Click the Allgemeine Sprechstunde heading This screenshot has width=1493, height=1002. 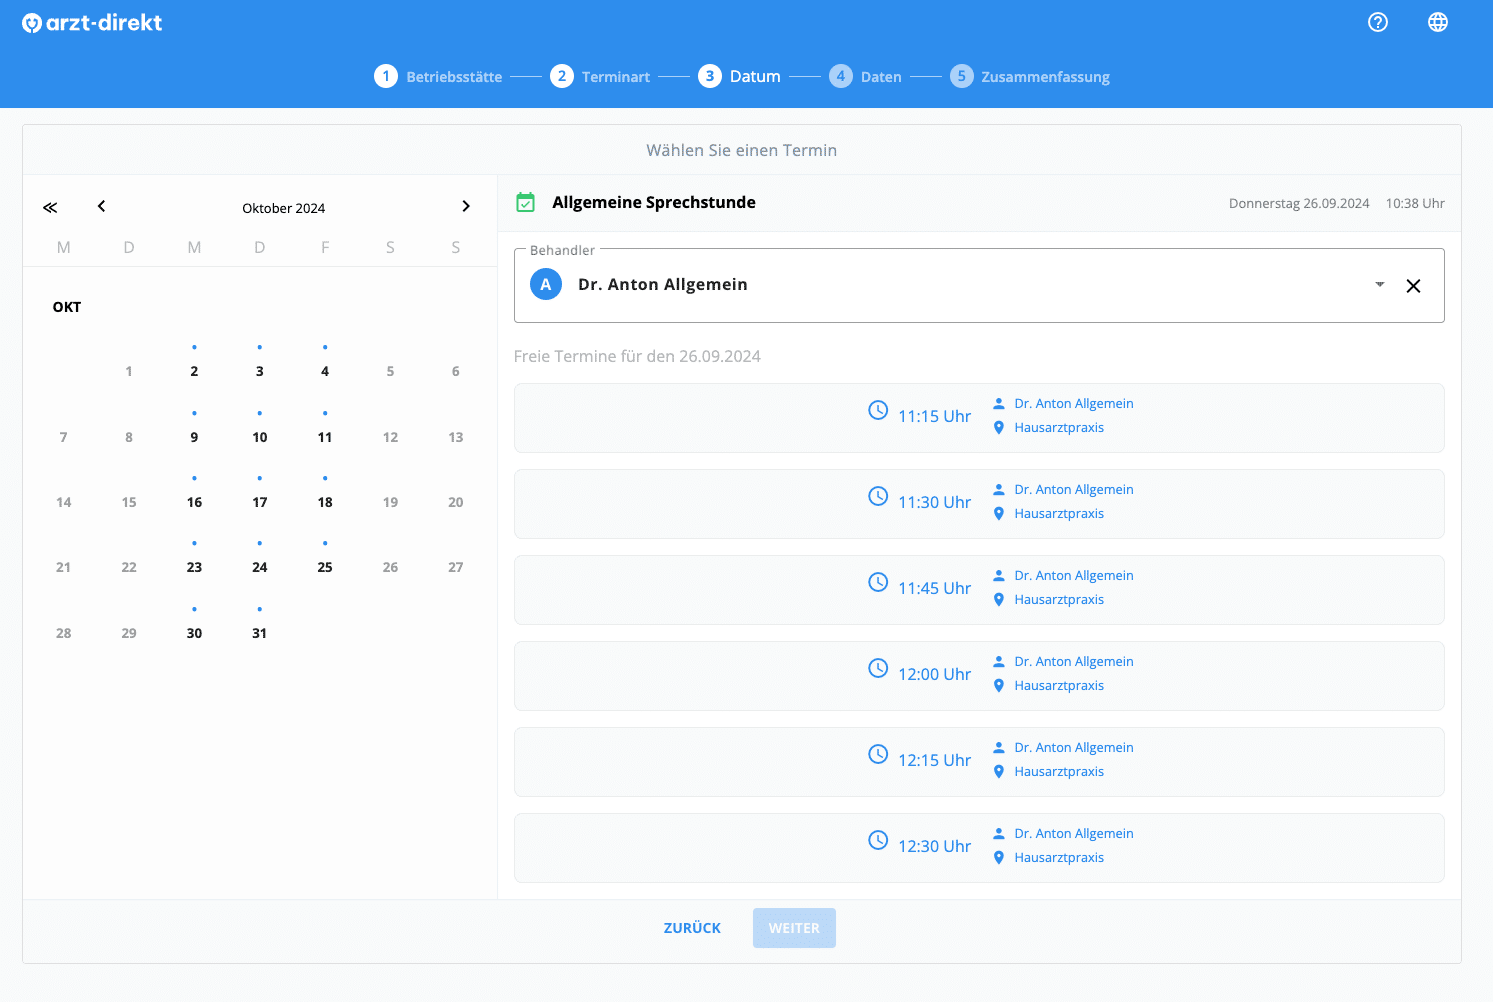[654, 202]
